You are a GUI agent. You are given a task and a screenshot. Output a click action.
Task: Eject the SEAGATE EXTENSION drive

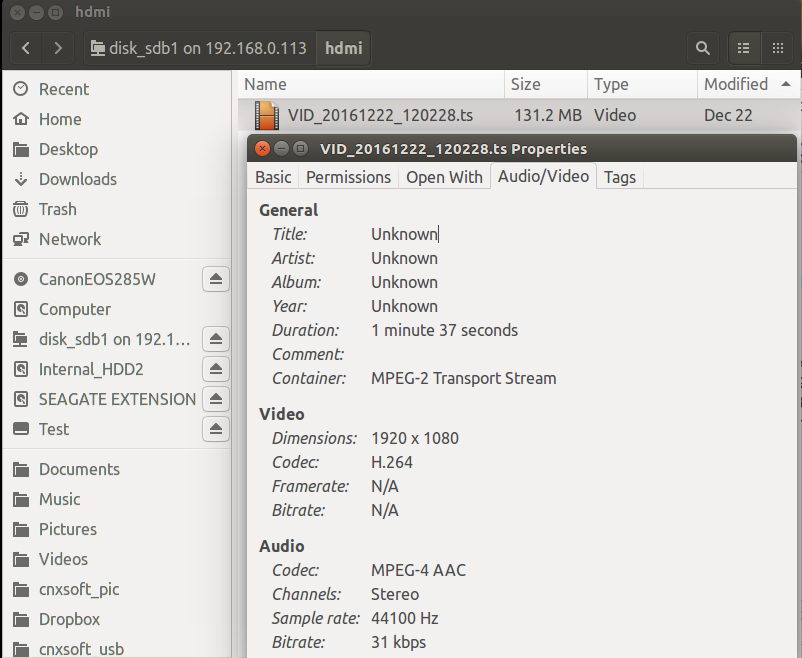(216, 399)
